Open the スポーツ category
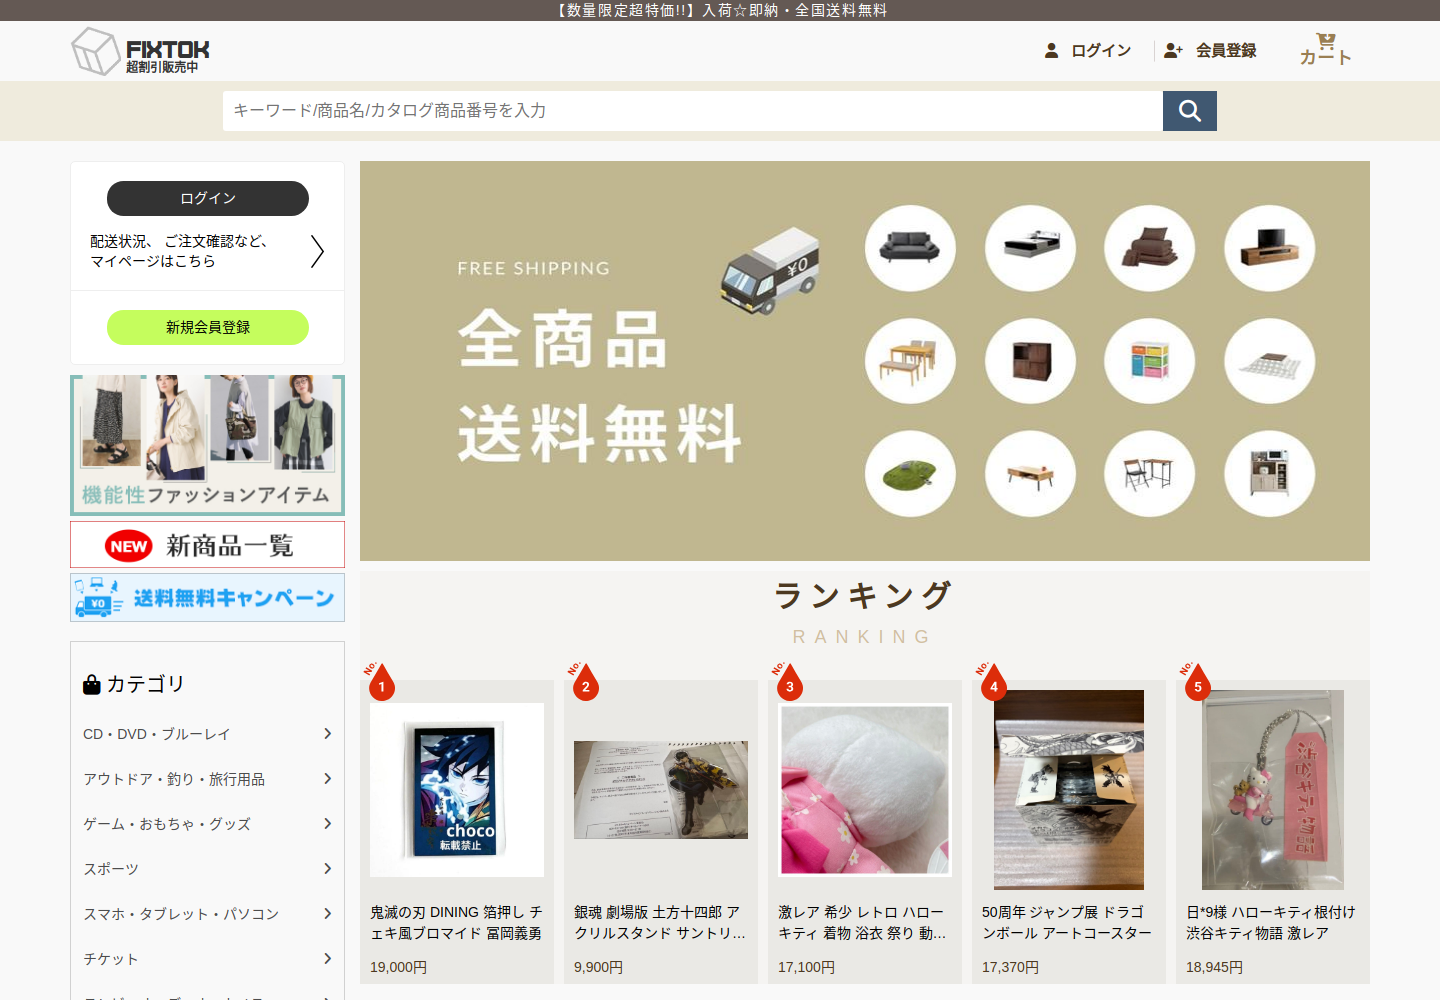 pos(111,869)
